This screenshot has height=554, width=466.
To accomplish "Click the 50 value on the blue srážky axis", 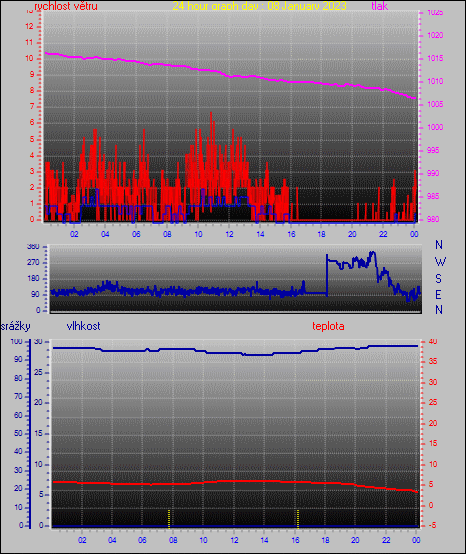I will [x=18, y=434].
